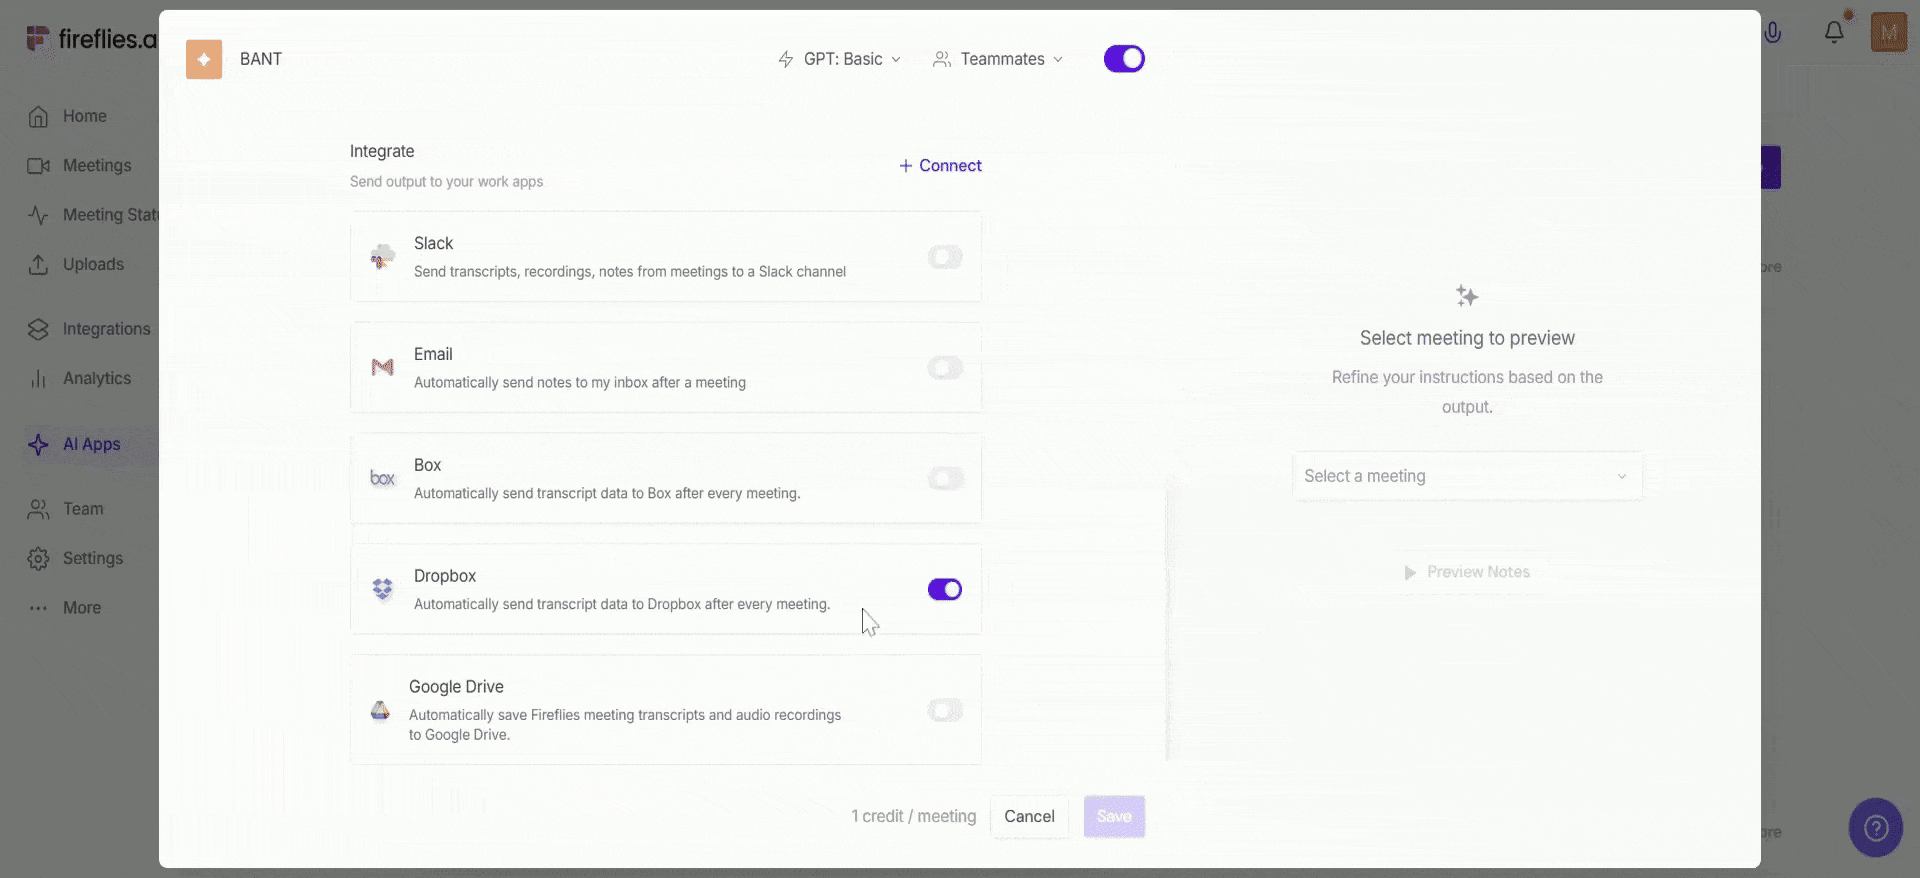Open Analytics in the sidebar
Viewport: 1920px width, 878px height.
[x=97, y=378]
